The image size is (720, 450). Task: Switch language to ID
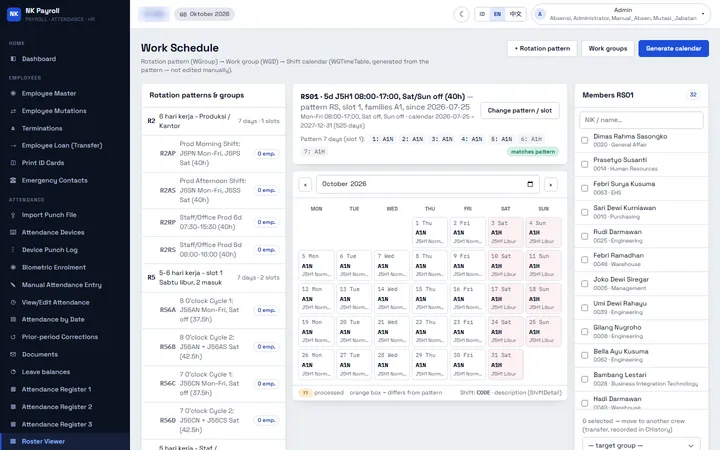point(482,14)
